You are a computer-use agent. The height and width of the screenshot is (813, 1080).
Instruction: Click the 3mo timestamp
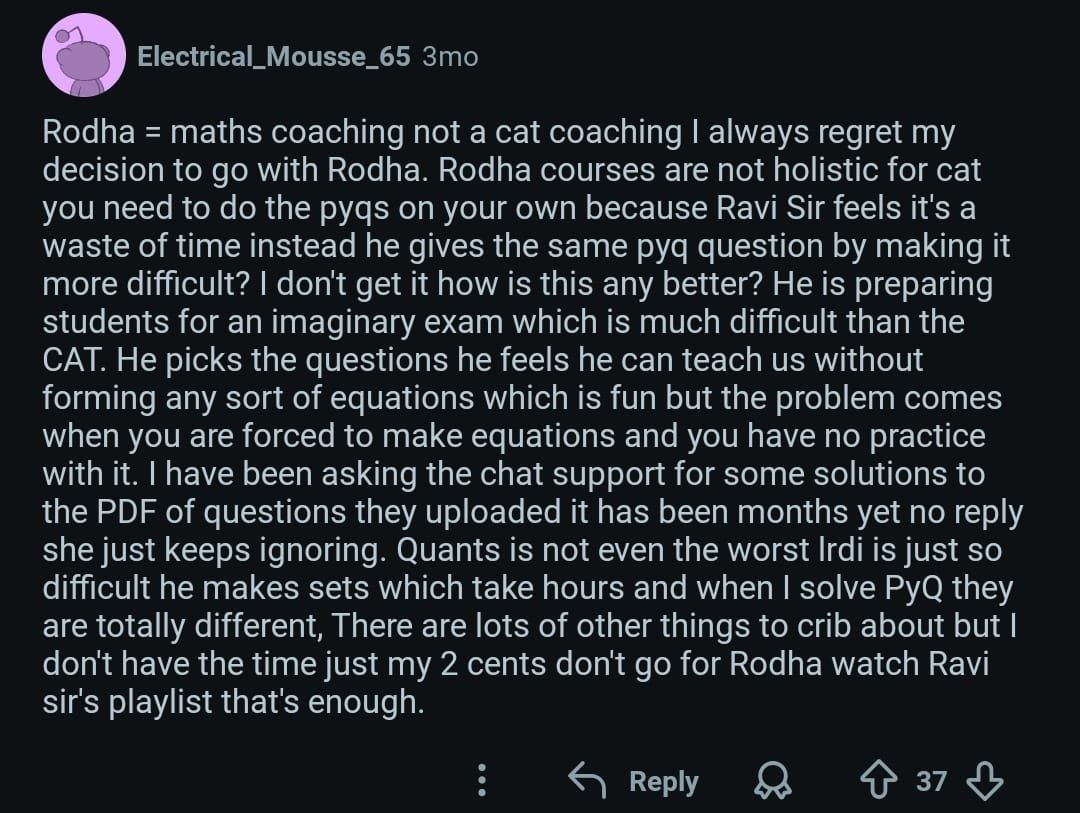point(450,57)
